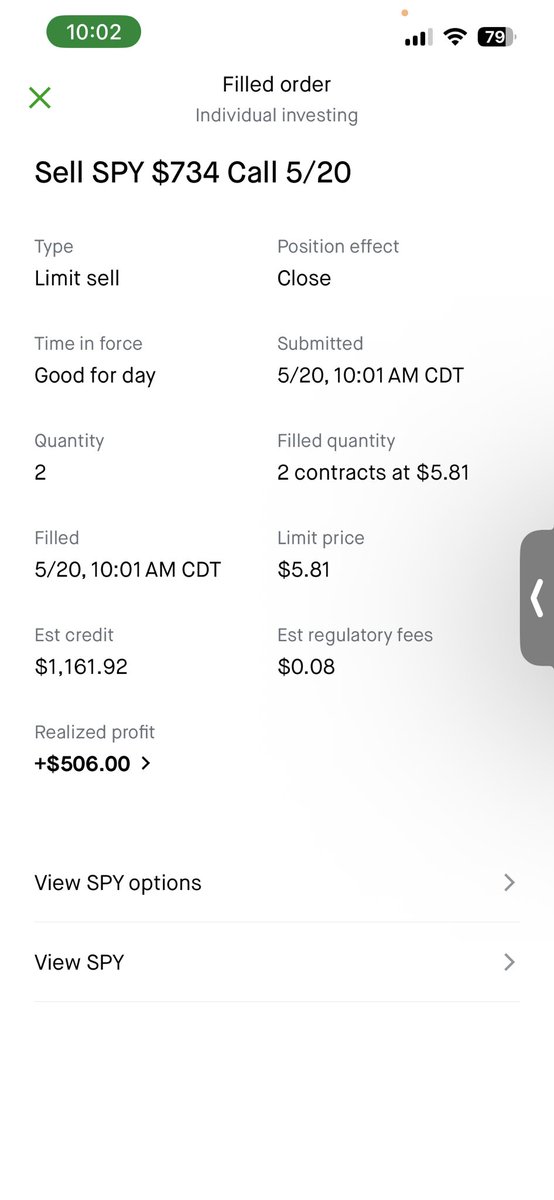This screenshot has width=554, height=1200.
Task: Tap the green 10:02 time pill
Action: point(94,32)
